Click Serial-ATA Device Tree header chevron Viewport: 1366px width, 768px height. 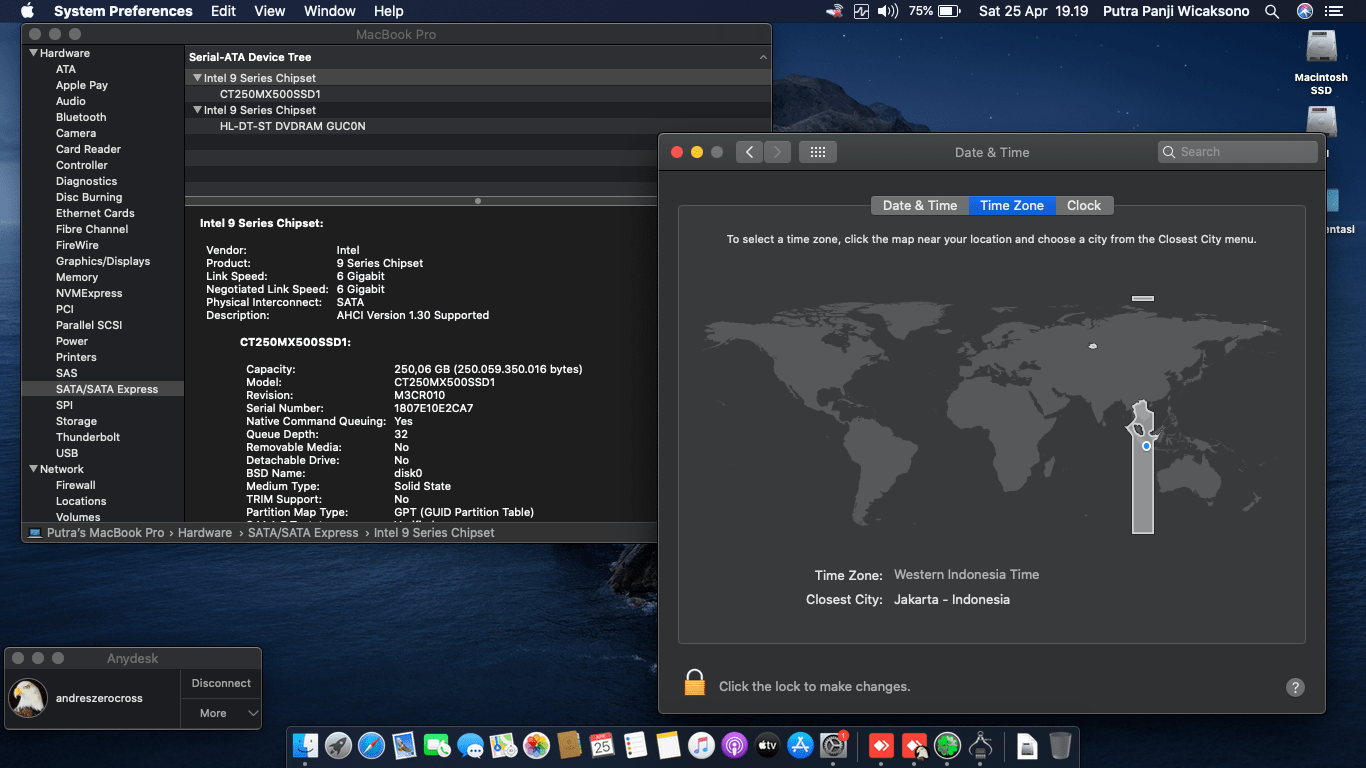point(763,58)
